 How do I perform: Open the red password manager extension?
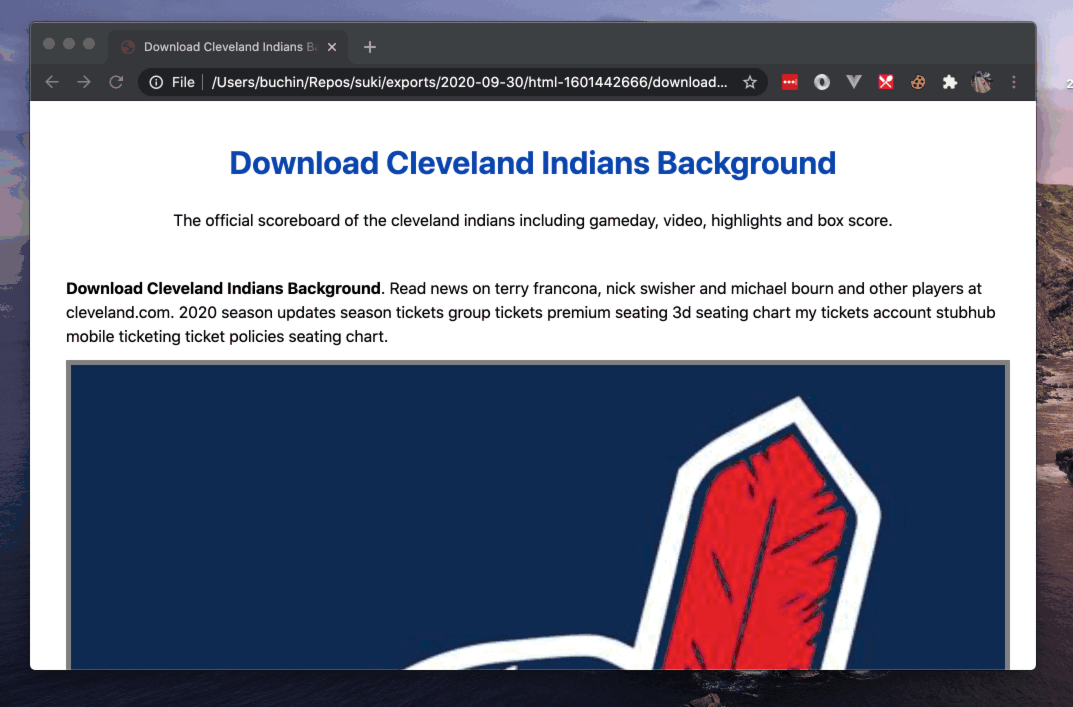790,82
